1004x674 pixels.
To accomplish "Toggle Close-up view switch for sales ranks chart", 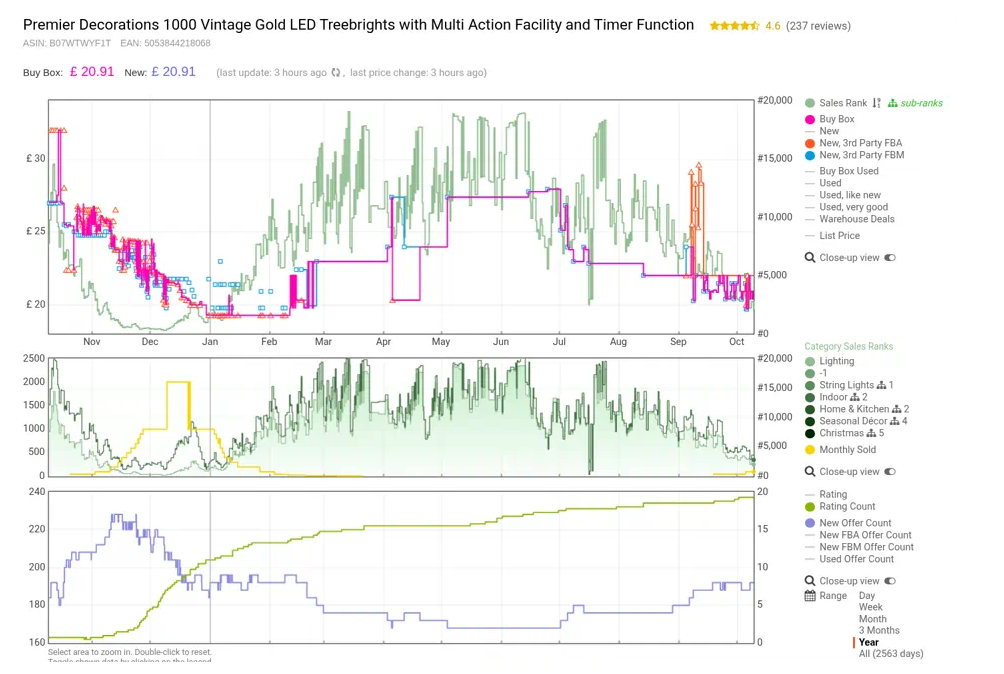I will (890, 472).
